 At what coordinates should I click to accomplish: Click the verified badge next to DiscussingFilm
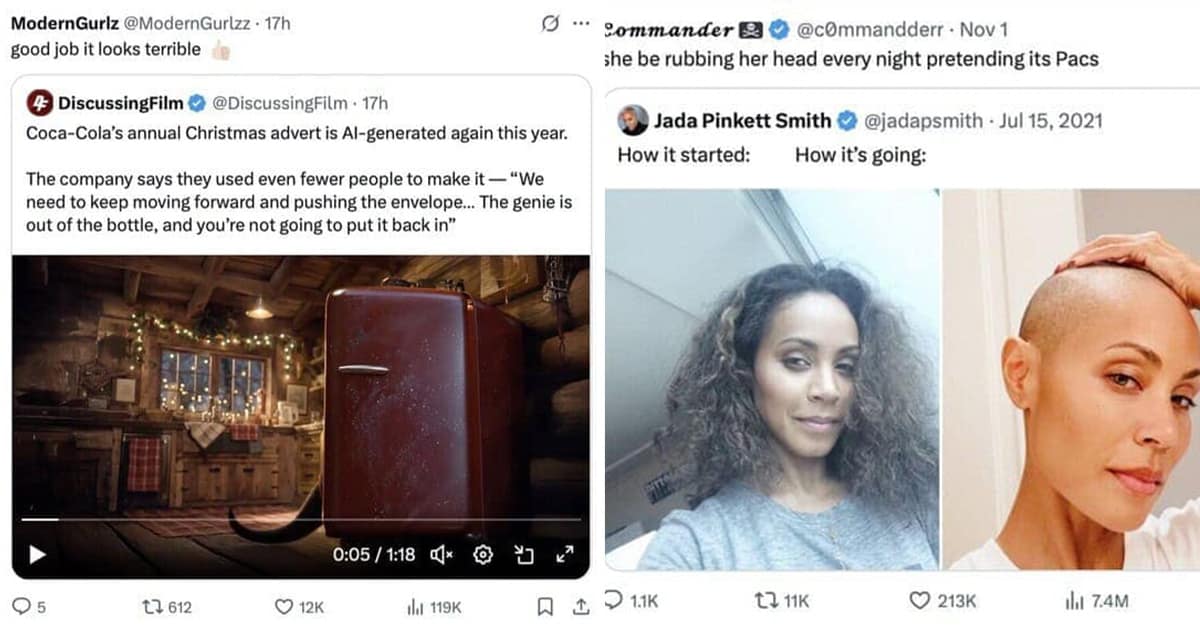pyautogui.click(x=198, y=103)
